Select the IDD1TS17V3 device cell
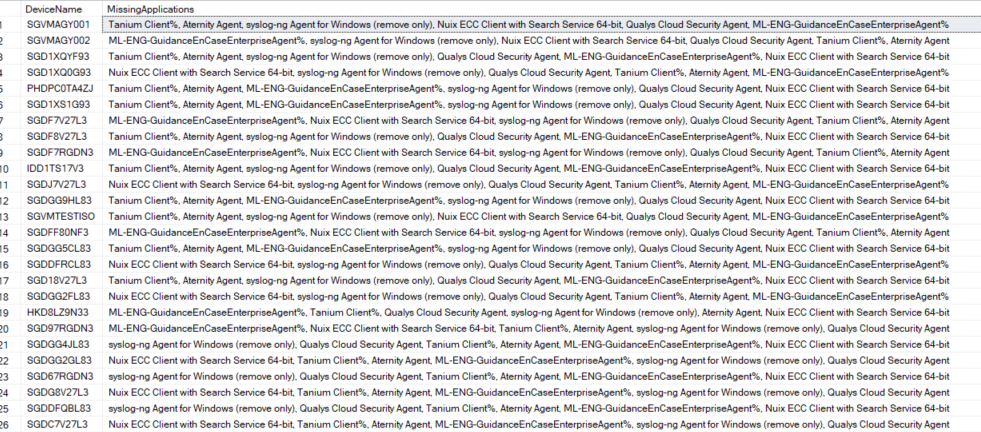The height and width of the screenshot is (432, 981). coord(56,168)
